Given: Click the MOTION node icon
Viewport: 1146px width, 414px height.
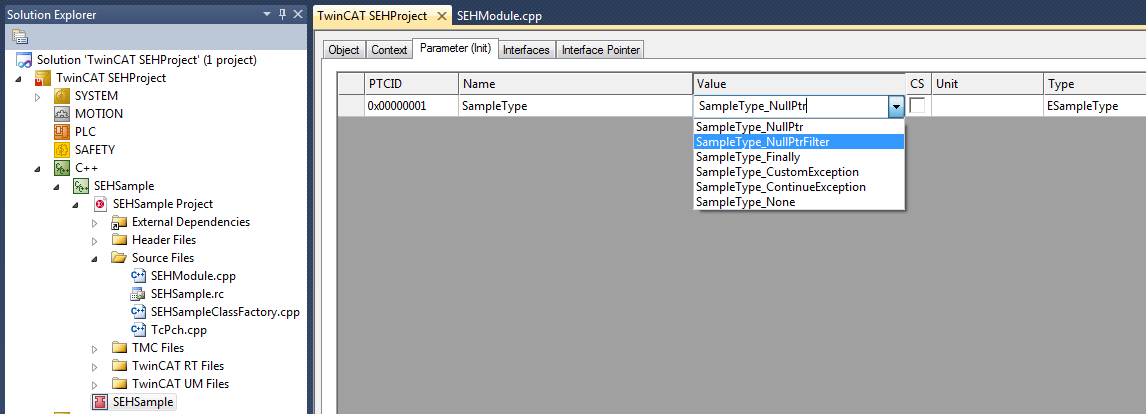Looking at the screenshot, I should [62, 113].
